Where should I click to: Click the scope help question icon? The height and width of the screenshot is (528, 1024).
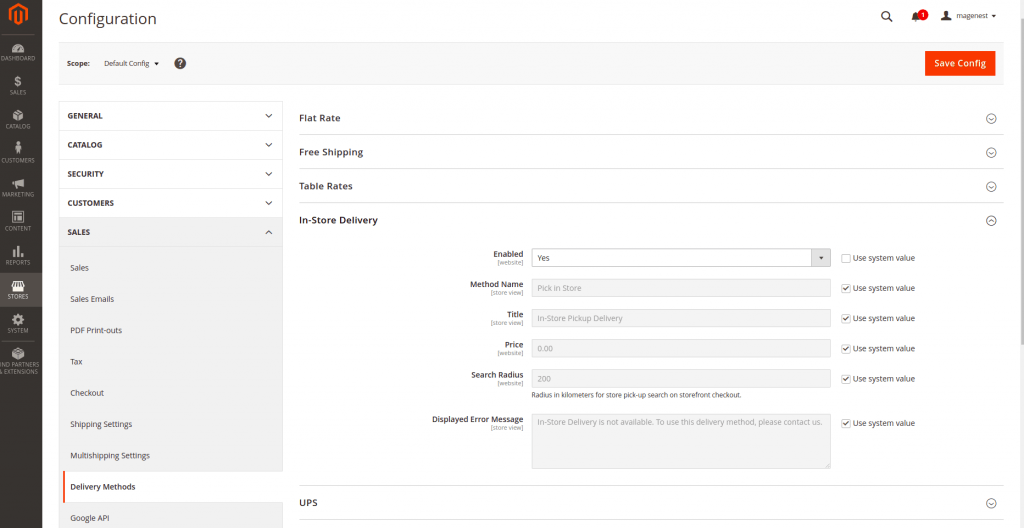click(x=180, y=63)
